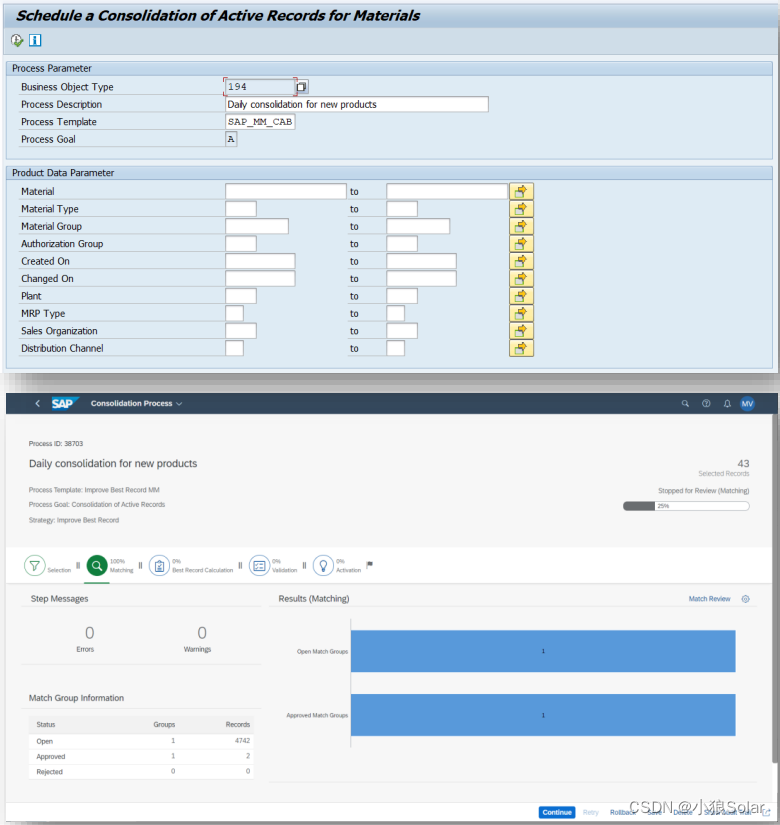
Task: Select the green Matching step icon
Action: click(x=97, y=566)
